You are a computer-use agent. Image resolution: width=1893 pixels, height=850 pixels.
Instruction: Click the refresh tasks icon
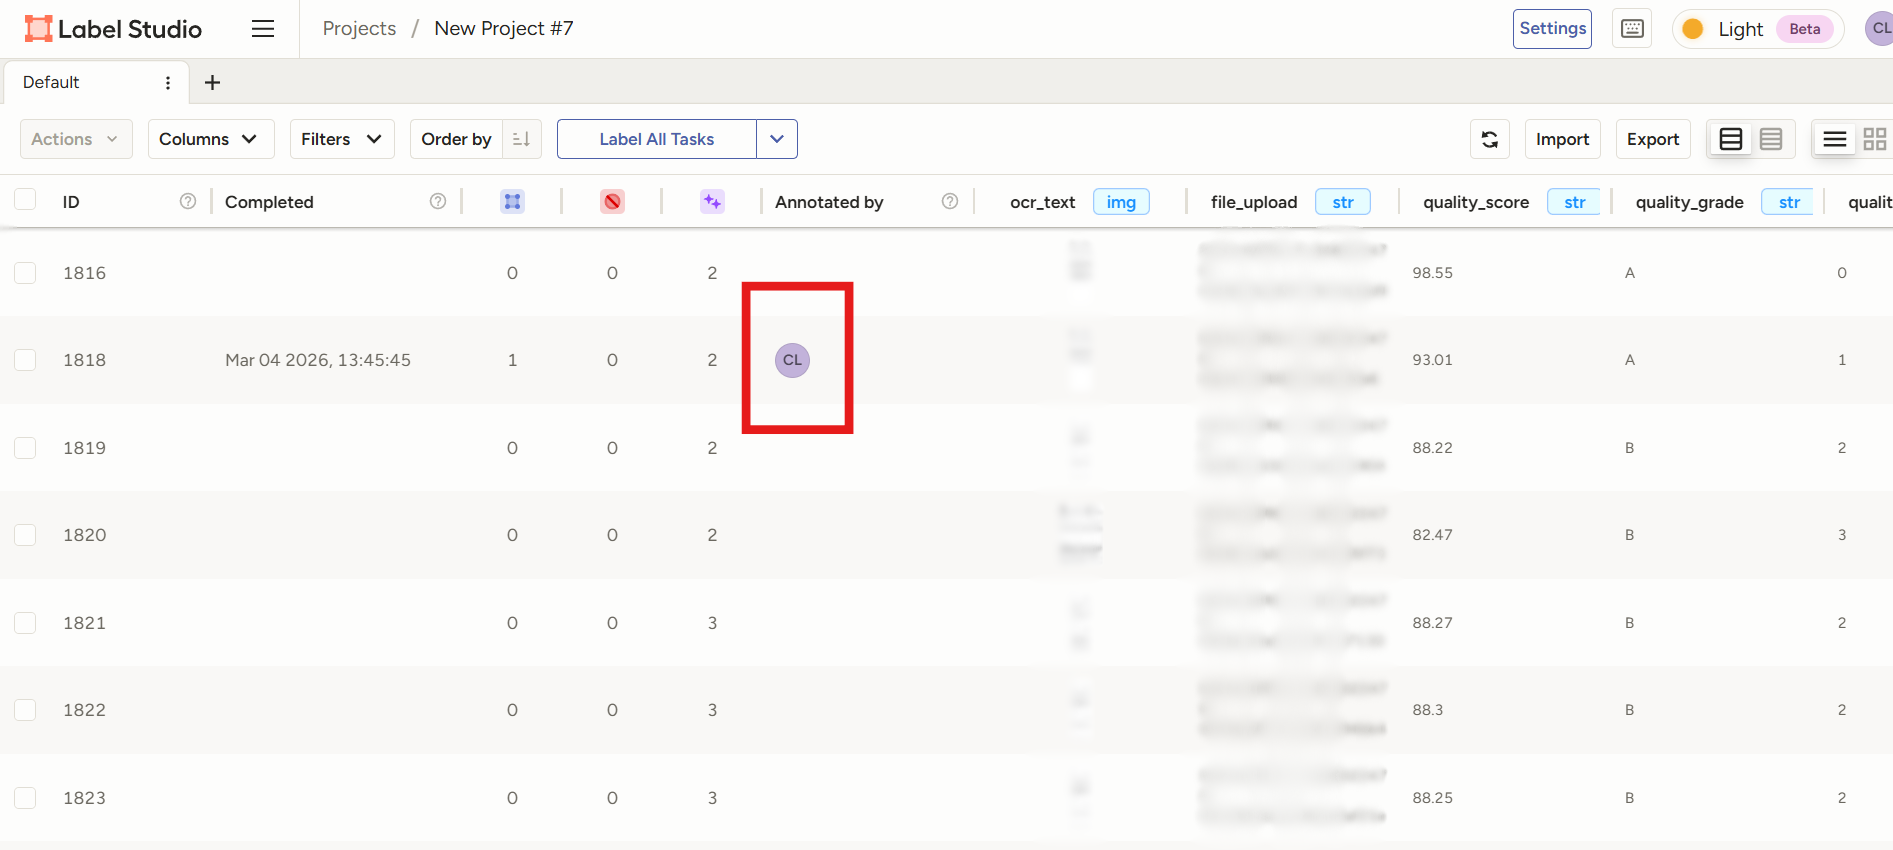(x=1489, y=139)
